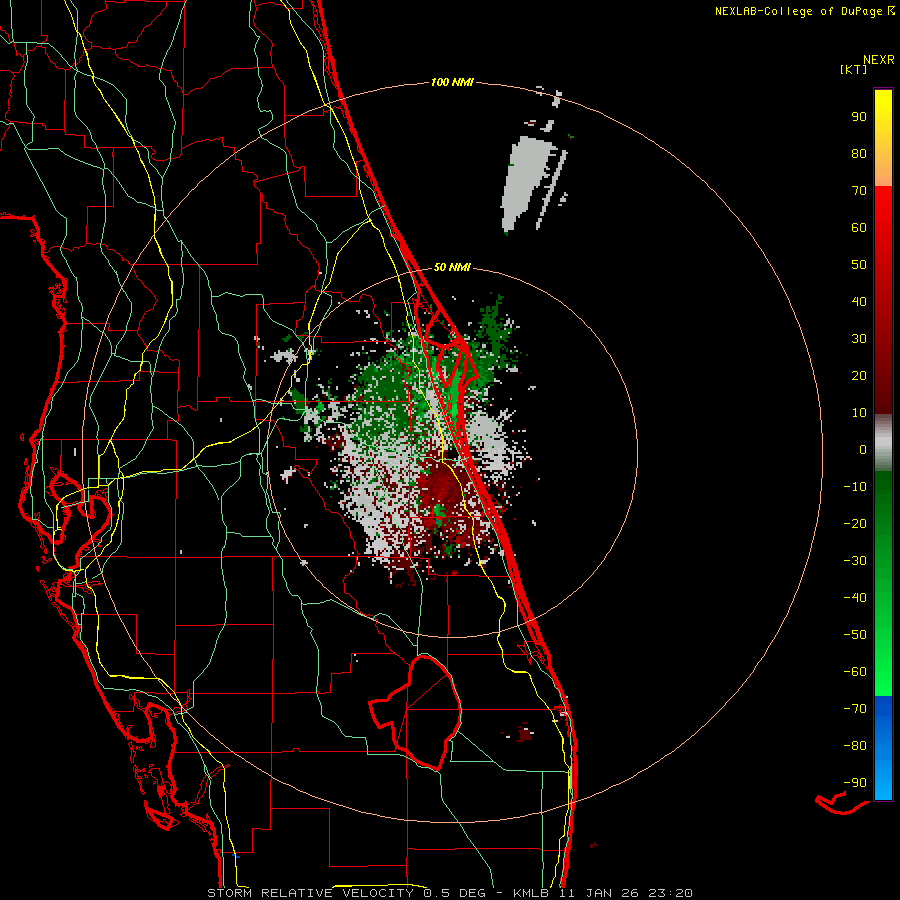Click the 0 value on the velocity scale
The height and width of the screenshot is (900, 900).
(863, 450)
